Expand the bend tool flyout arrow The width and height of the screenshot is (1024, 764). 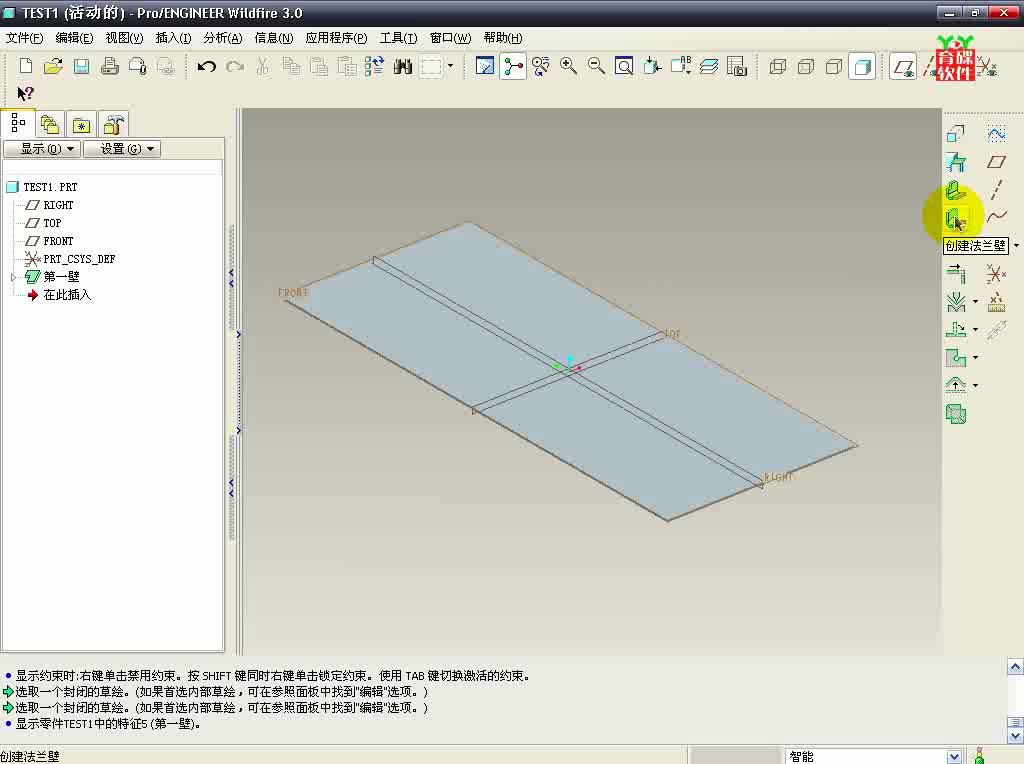976,302
